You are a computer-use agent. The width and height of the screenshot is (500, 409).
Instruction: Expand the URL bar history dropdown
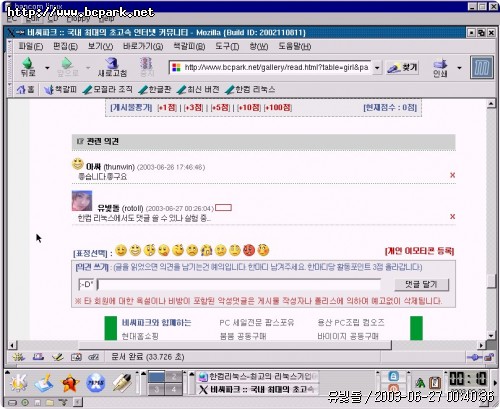377,68
